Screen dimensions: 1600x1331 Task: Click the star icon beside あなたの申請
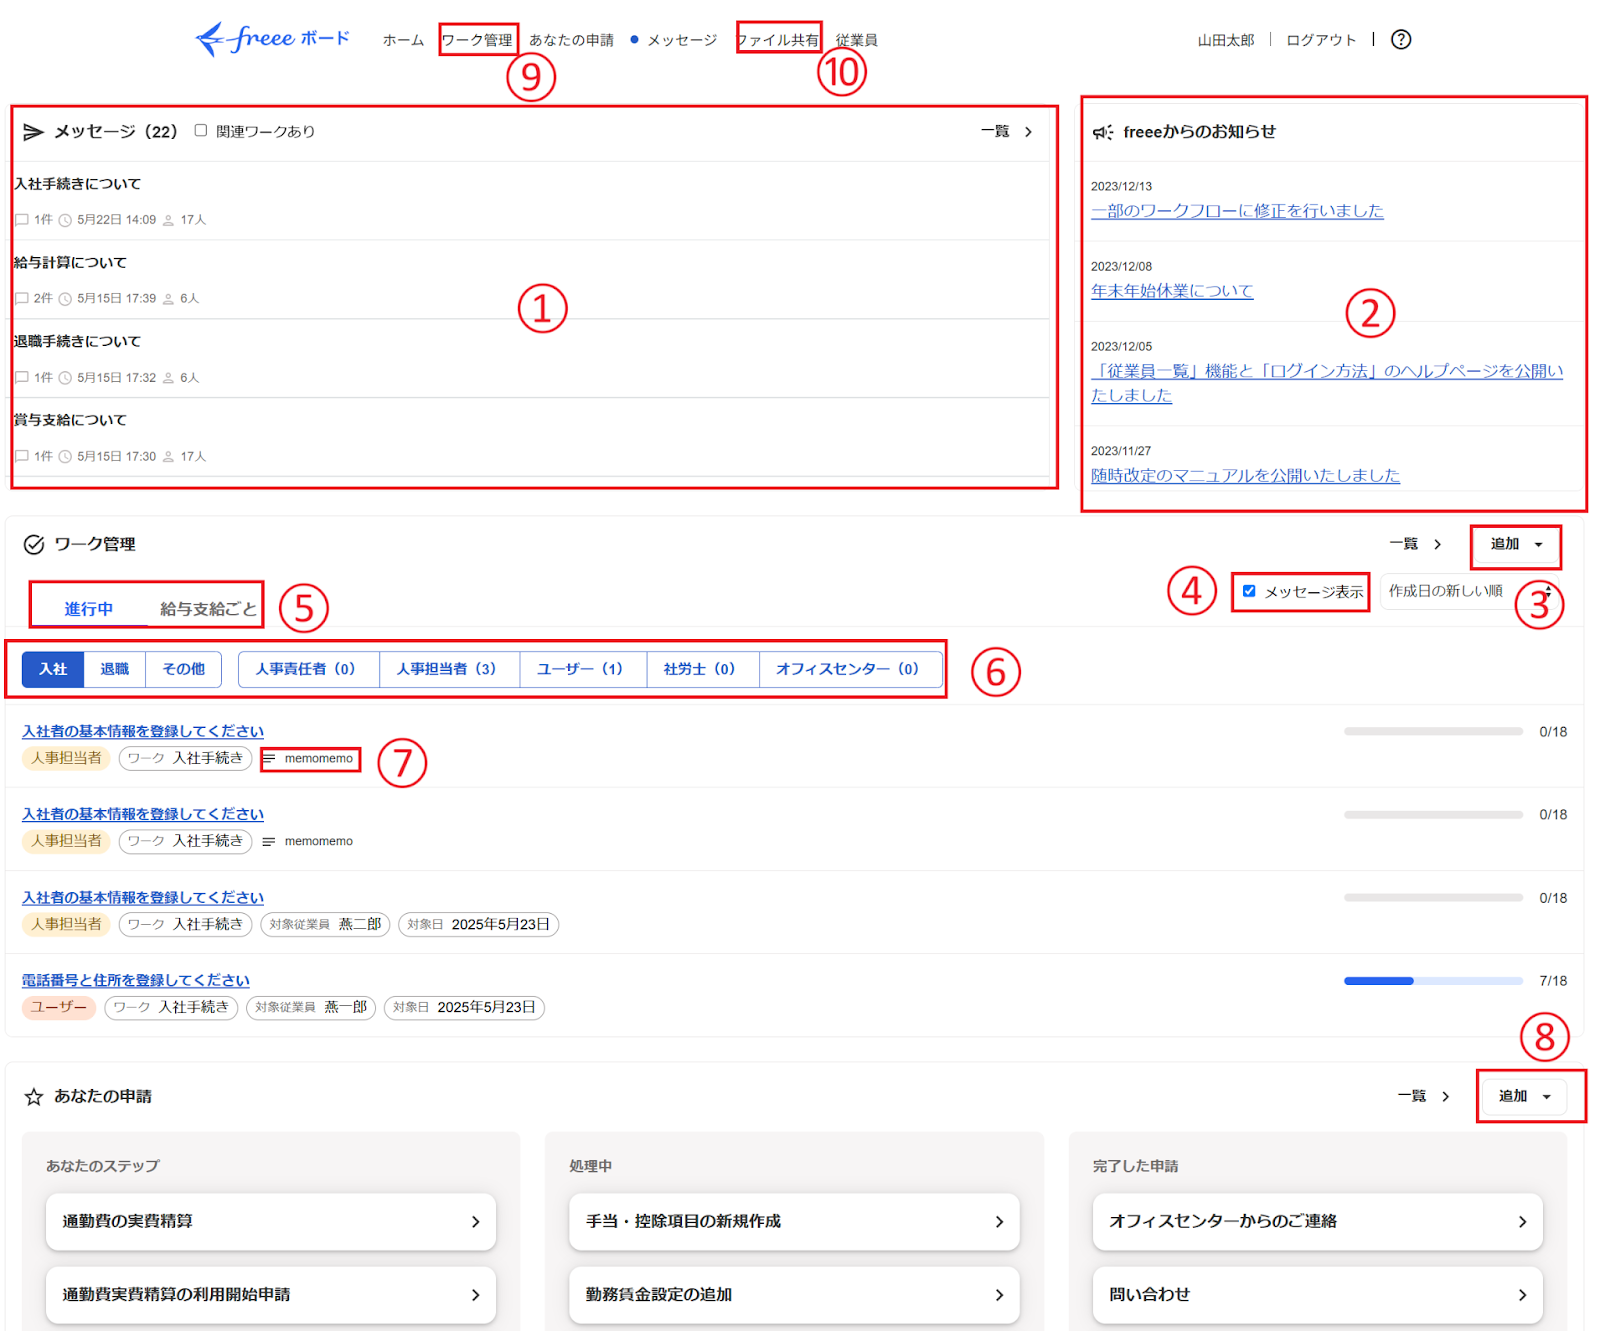(34, 1097)
